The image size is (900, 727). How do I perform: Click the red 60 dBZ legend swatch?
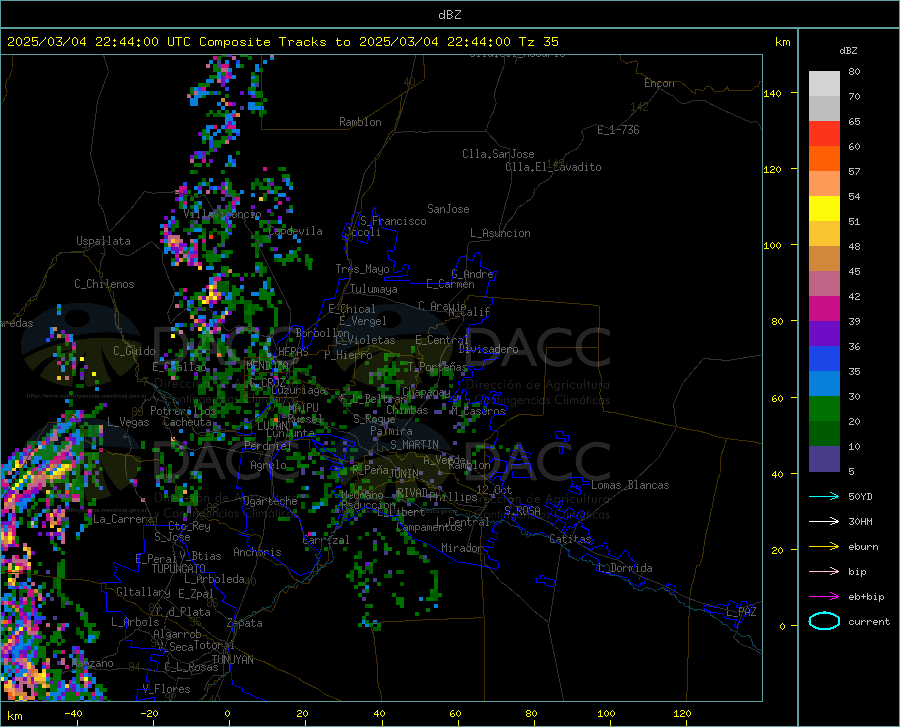tap(824, 134)
